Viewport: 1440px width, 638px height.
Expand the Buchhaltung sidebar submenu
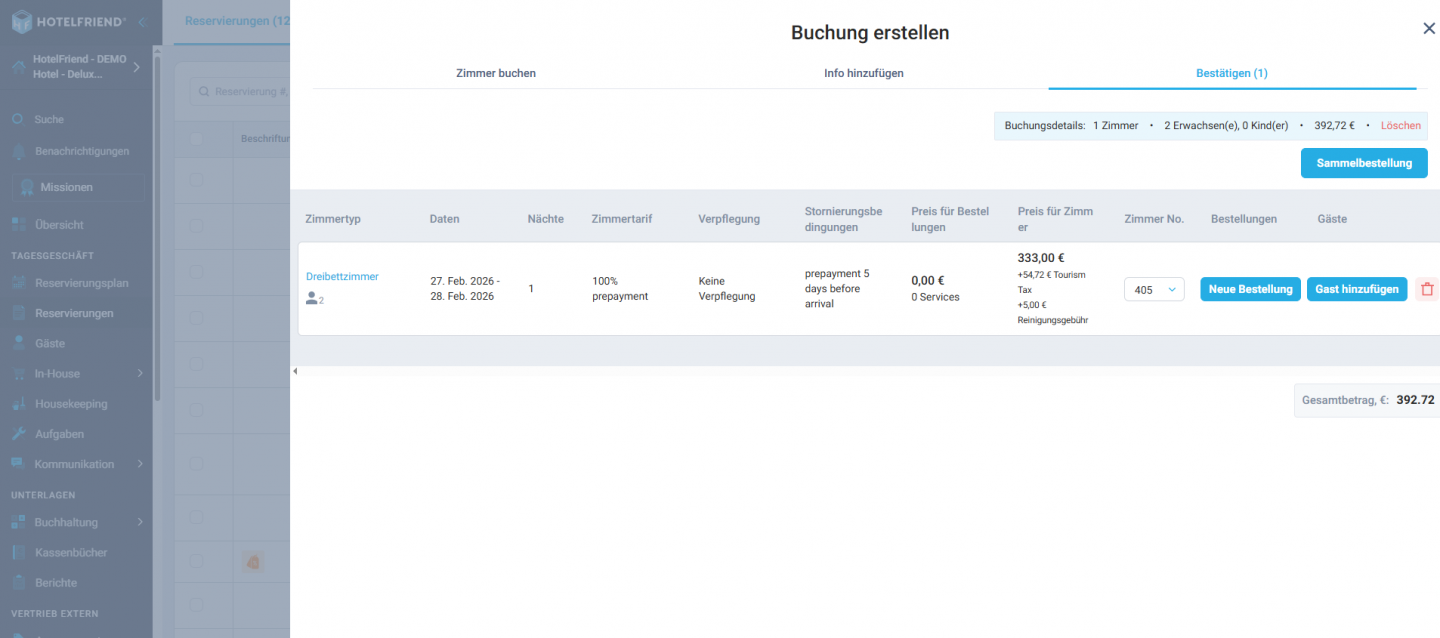140,522
